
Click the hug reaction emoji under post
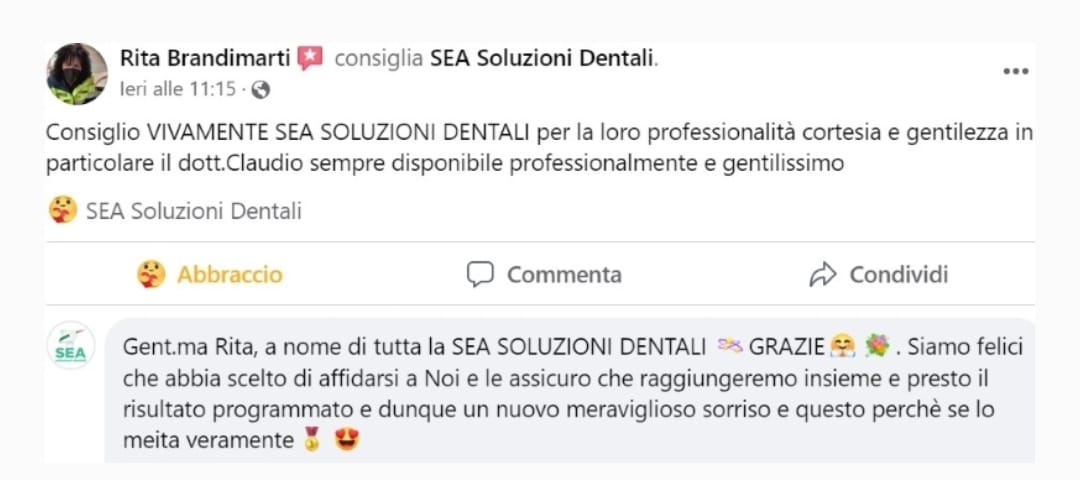(x=63, y=210)
